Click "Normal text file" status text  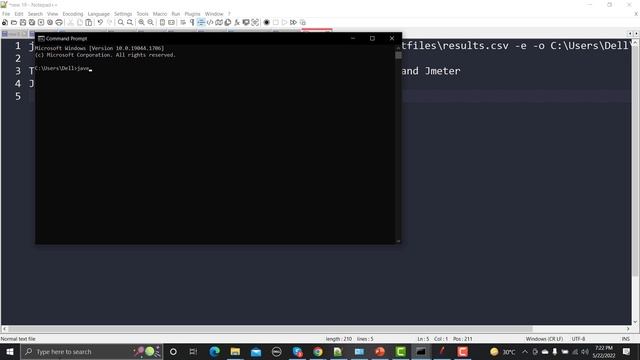(x=18, y=339)
